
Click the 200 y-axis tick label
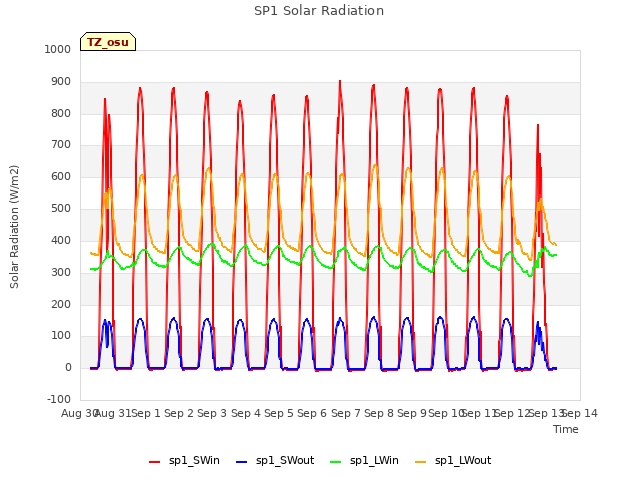(x=61, y=304)
